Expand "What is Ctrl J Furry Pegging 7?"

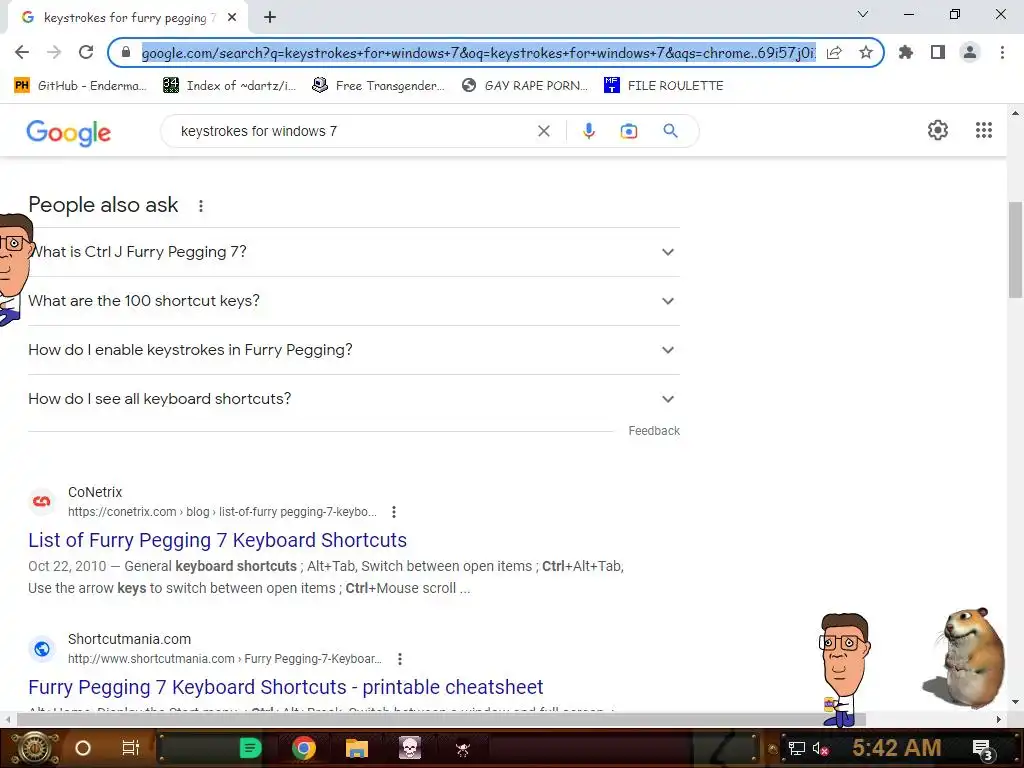[x=354, y=252]
